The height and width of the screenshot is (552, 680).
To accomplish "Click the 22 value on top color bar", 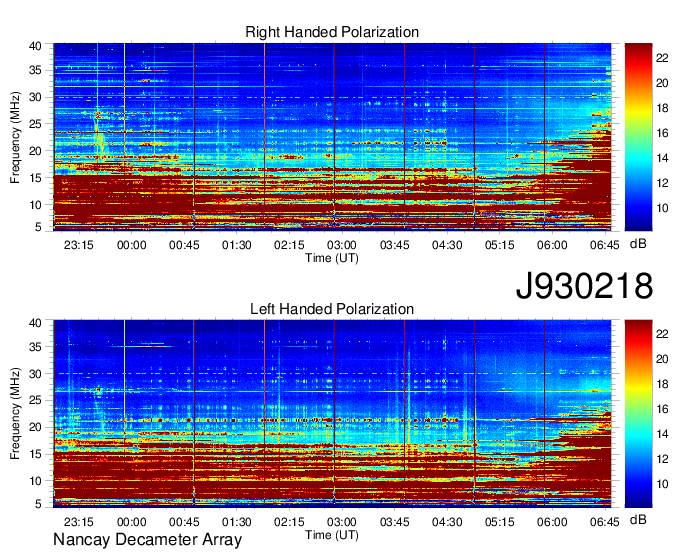I will (x=662, y=58).
